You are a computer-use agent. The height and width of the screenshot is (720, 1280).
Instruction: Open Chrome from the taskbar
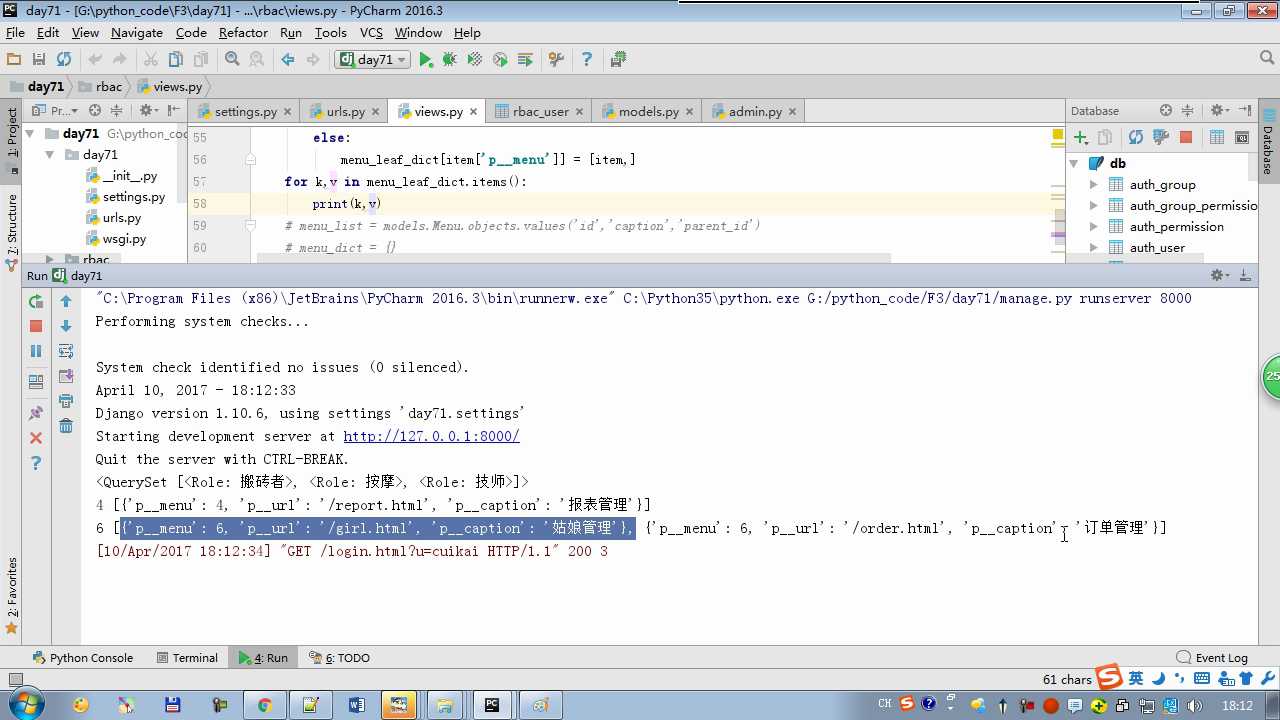pyautogui.click(x=264, y=705)
